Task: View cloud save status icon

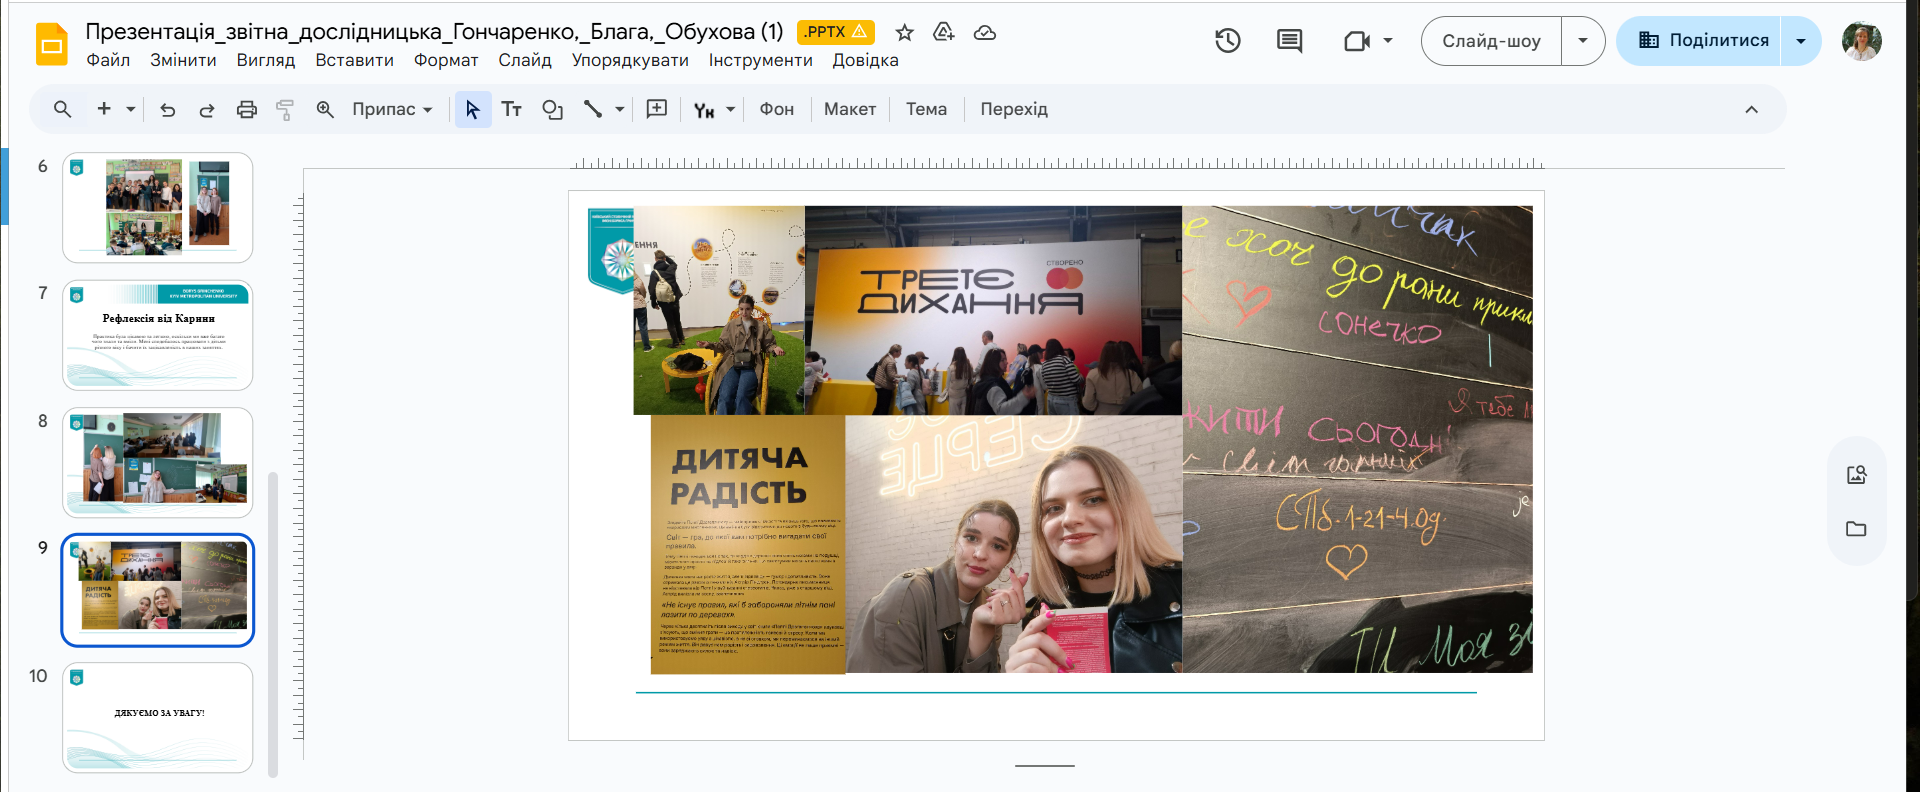Action: [984, 33]
